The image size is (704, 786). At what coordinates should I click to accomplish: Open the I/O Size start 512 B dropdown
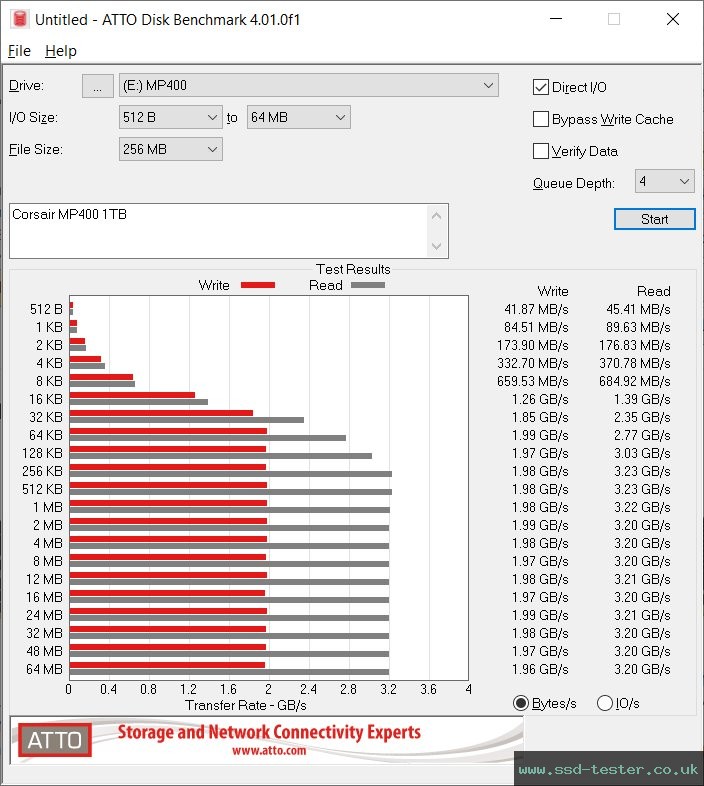pos(170,117)
